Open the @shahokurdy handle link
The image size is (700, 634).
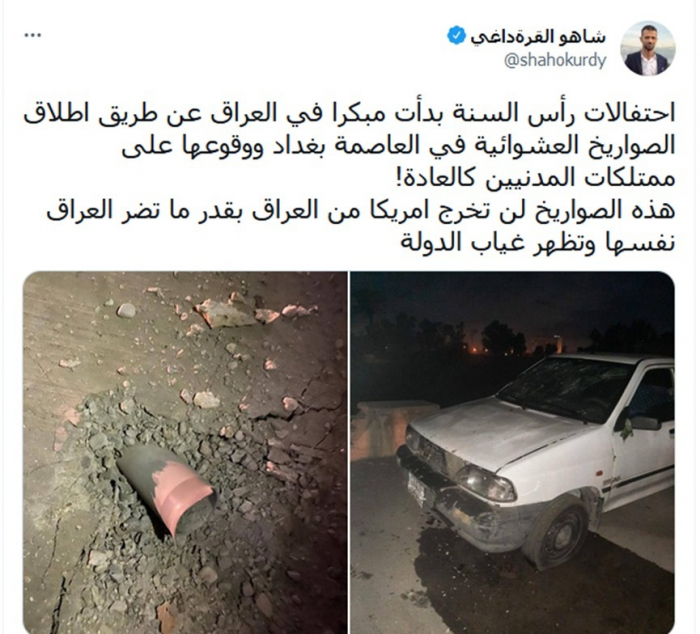[x=555, y=61]
